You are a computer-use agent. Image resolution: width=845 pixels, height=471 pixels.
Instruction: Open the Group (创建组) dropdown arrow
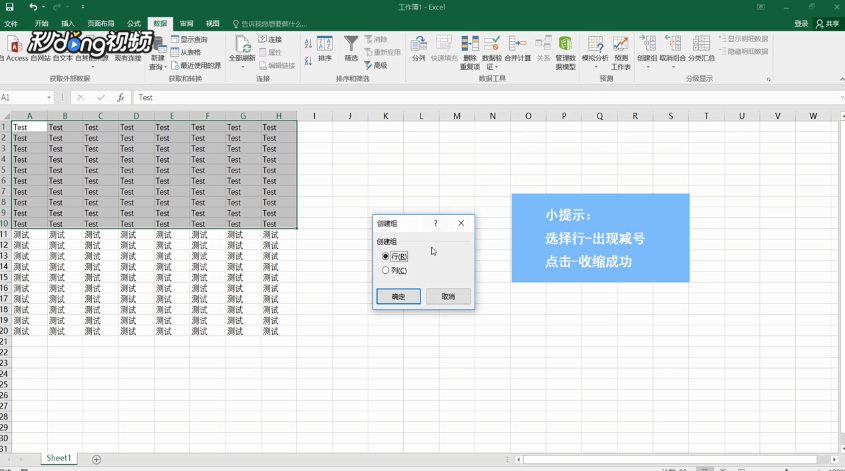tap(647, 66)
